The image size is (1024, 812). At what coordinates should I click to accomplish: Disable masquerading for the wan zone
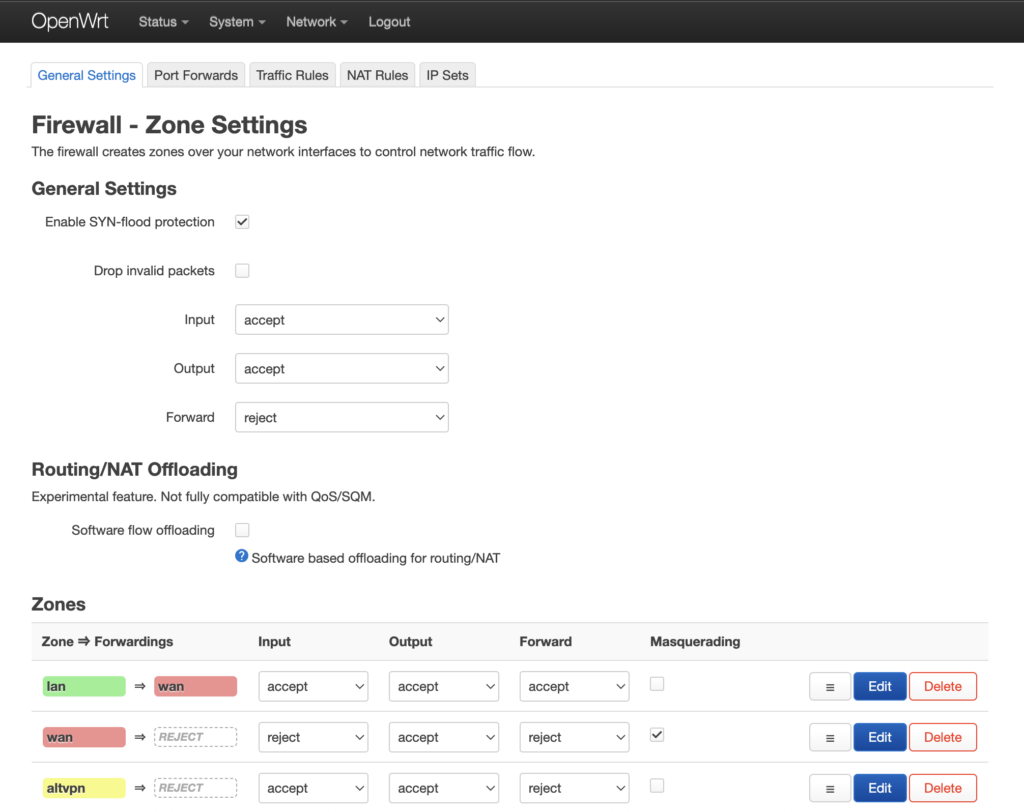point(656,735)
